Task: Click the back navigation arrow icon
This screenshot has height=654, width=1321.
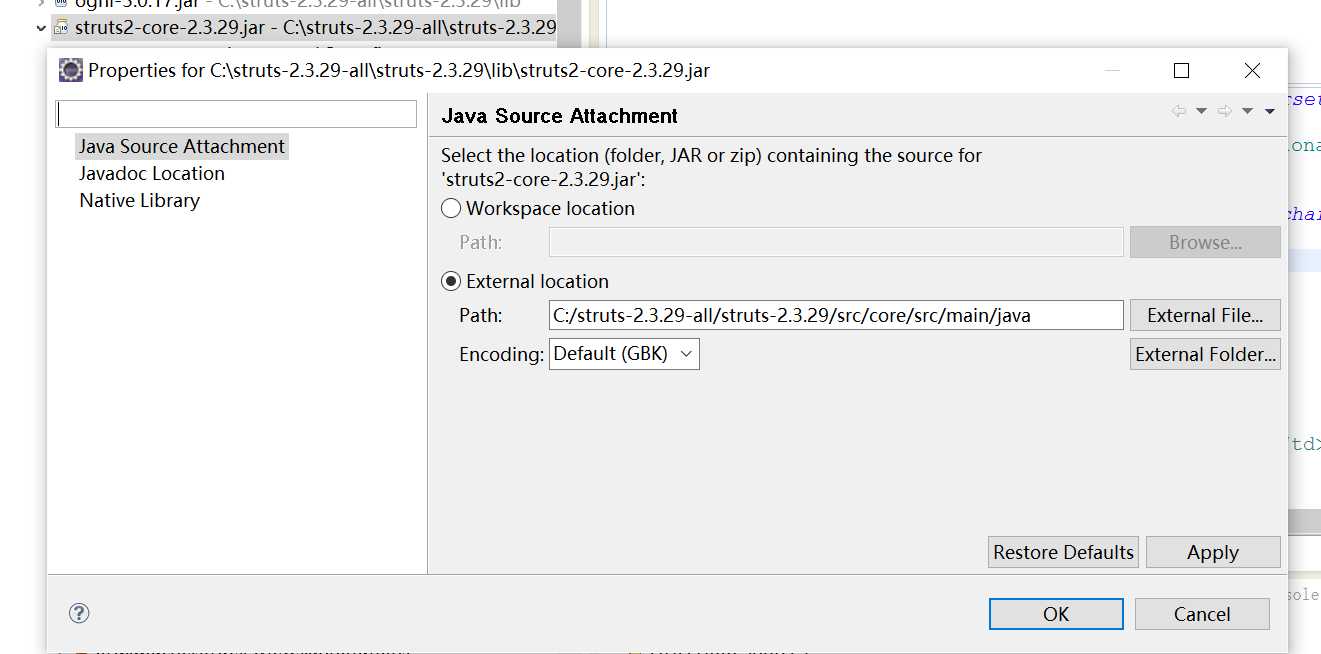Action: point(1179,111)
